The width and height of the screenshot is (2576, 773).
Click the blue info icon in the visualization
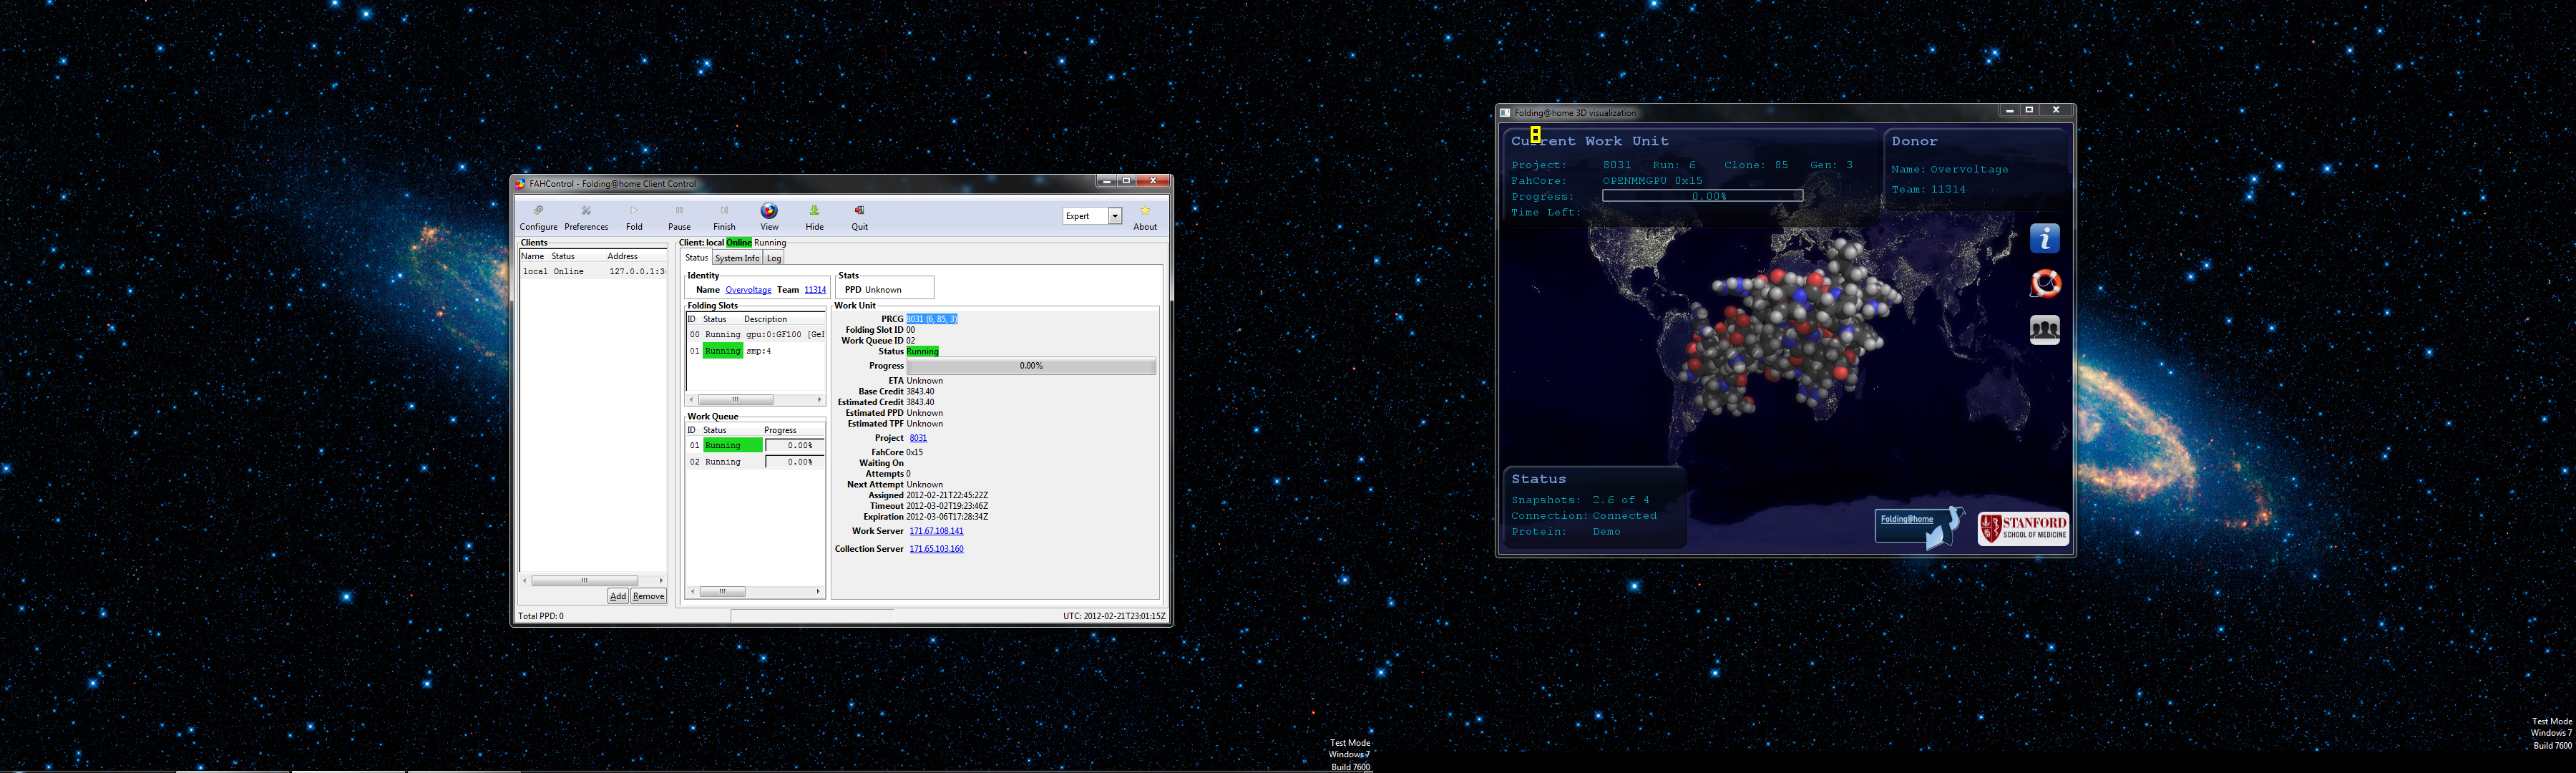(x=2045, y=239)
